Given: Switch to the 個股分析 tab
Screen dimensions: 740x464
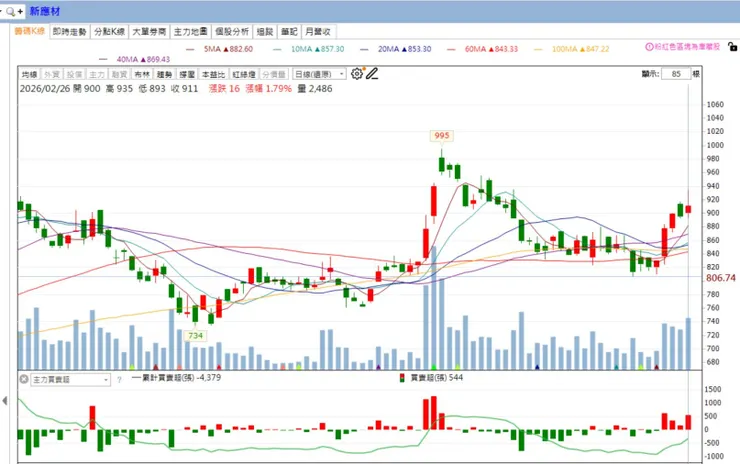Looking at the screenshot, I should [232, 32].
